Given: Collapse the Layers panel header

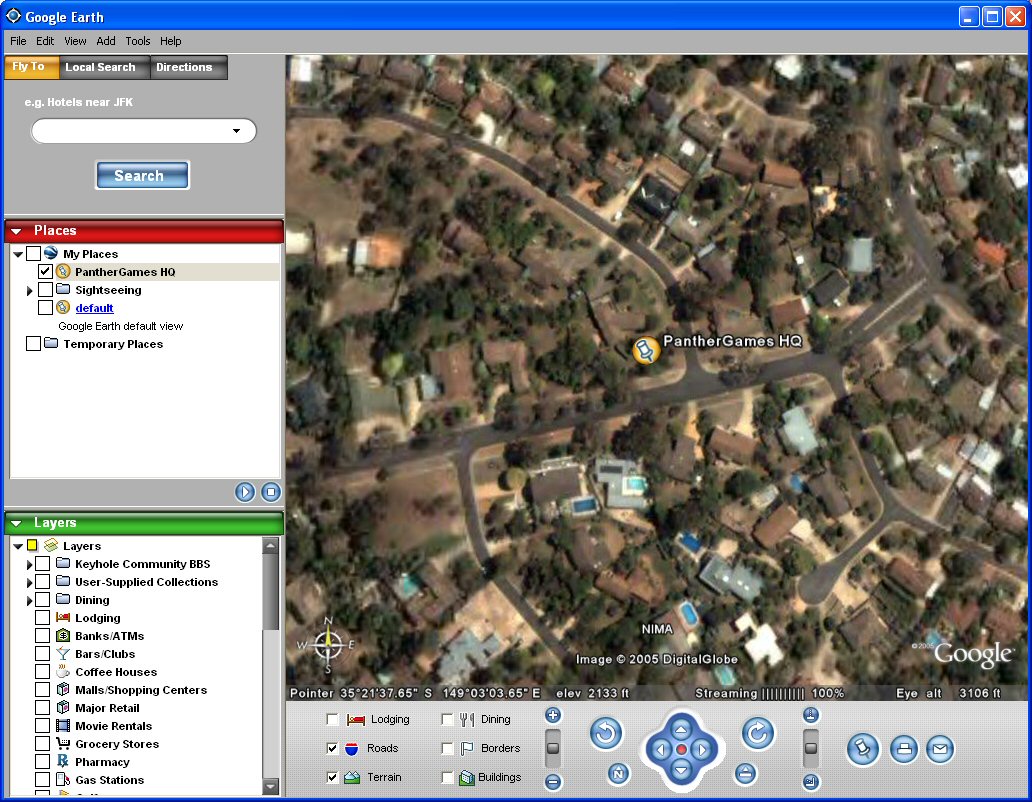Looking at the screenshot, I should coord(16,523).
